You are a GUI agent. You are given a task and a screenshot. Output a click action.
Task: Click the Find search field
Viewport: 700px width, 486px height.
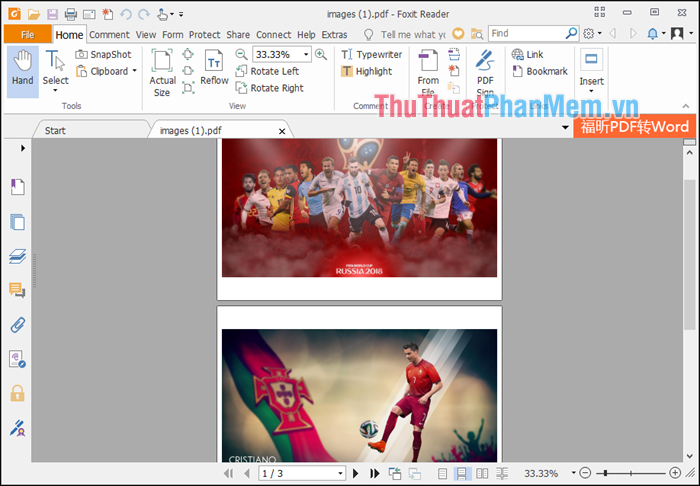click(527, 33)
